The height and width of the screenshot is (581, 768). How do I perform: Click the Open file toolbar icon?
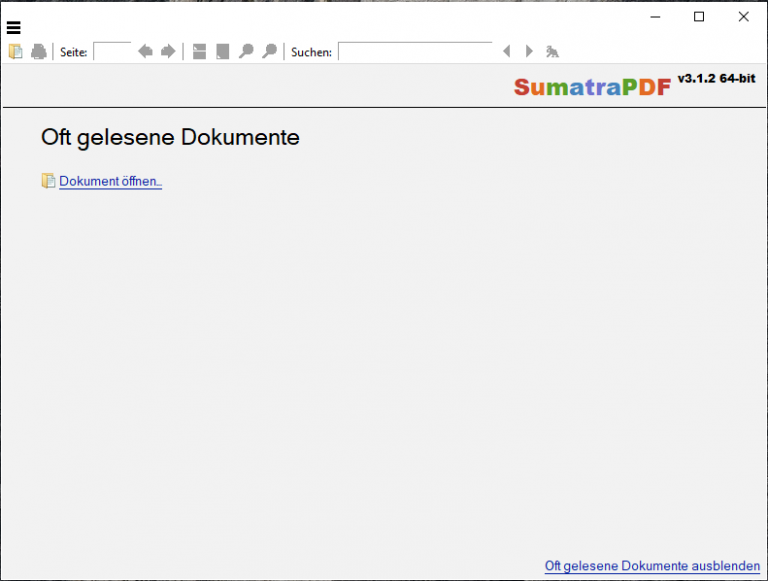(16, 51)
